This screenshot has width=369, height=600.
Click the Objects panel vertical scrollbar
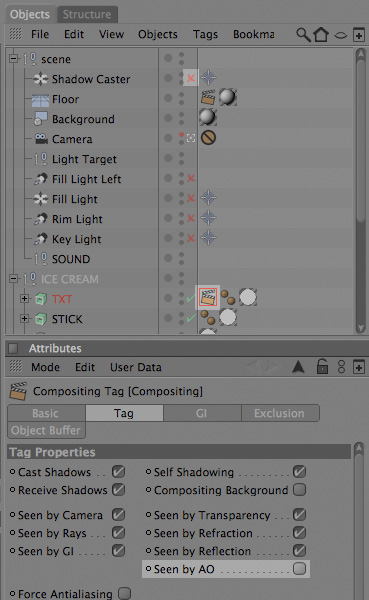[x=360, y=191]
